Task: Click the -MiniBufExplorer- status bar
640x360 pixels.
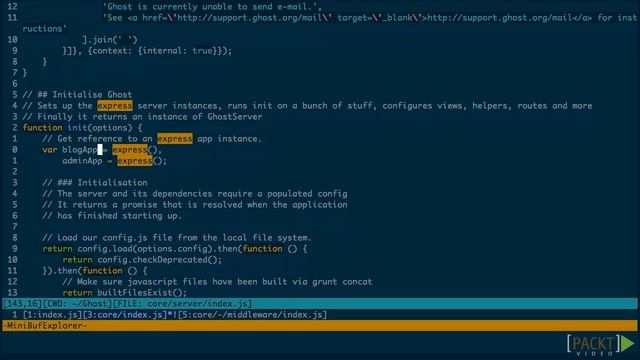Action: click(x=320, y=326)
